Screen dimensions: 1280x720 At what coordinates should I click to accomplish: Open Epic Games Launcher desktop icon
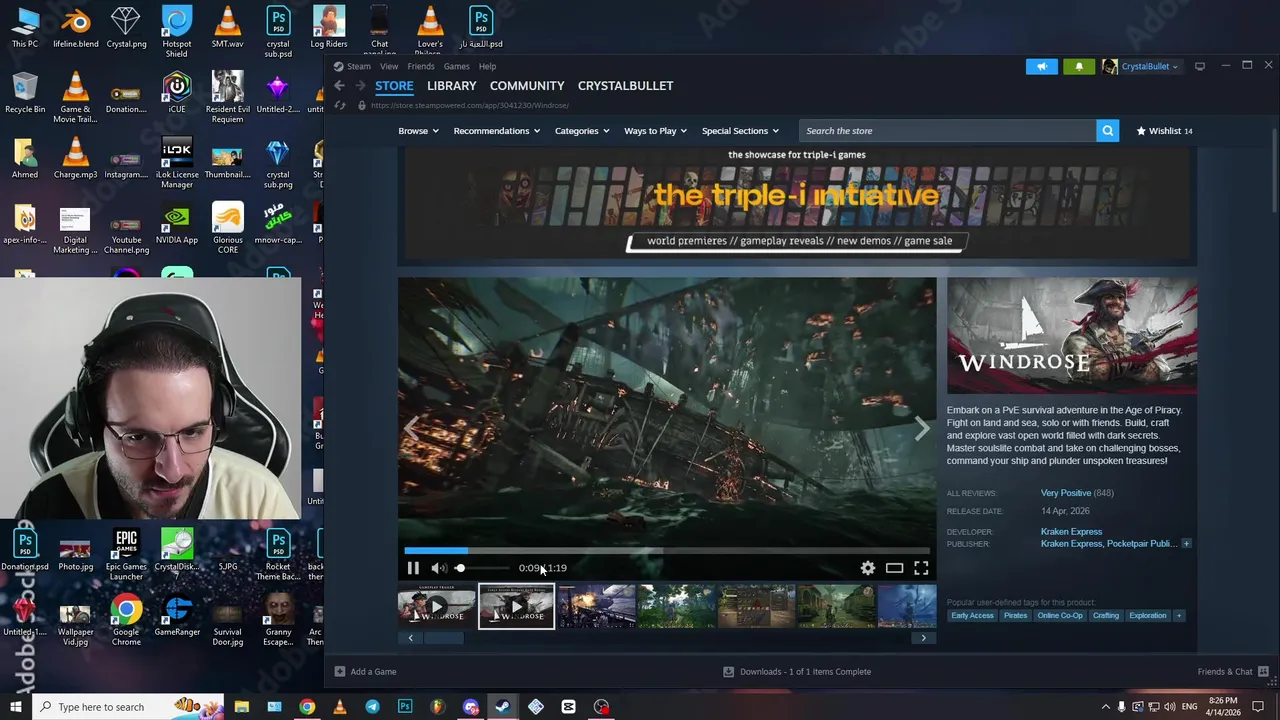(126, 555)
